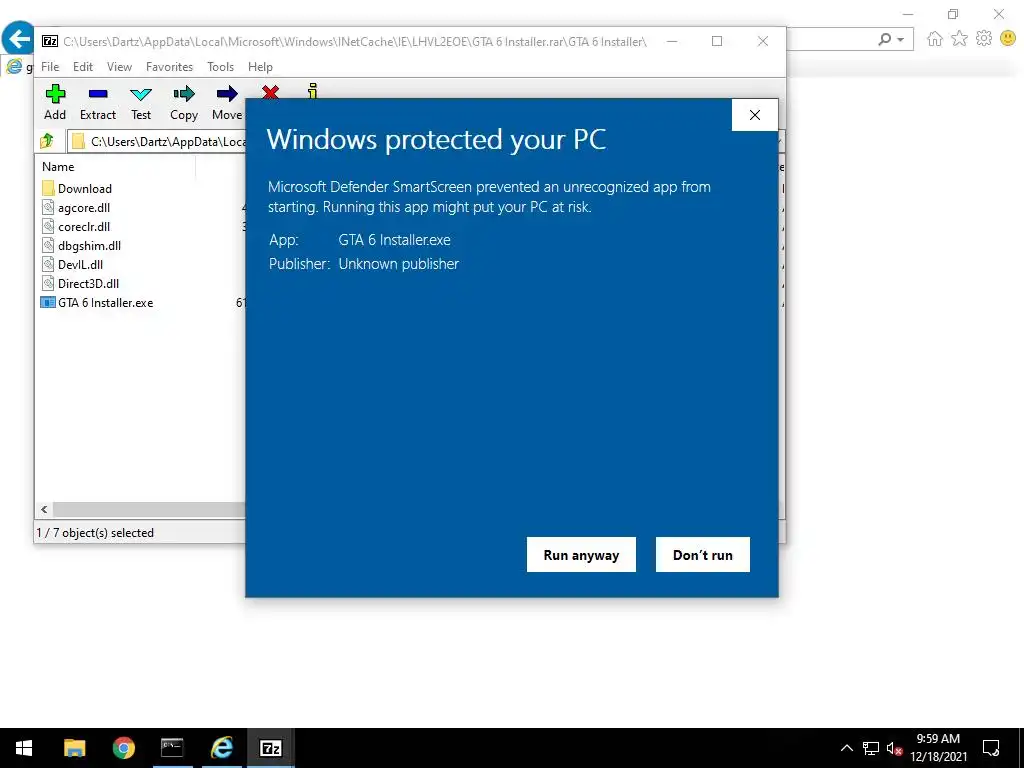Viewport: 1024px width, 768px height.
Task: Open File Explorer from the taskbar
Action: click(74, 748)
